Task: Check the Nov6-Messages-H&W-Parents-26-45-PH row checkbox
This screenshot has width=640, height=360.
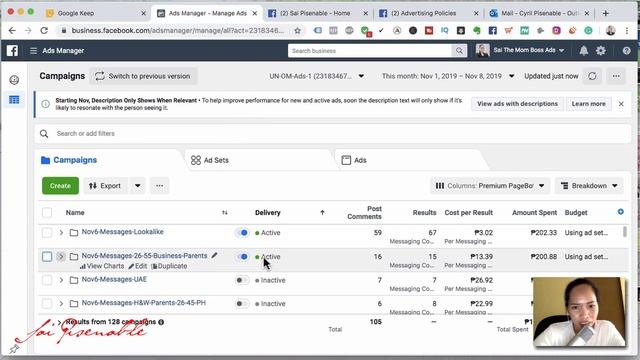Action: [47, 304]
